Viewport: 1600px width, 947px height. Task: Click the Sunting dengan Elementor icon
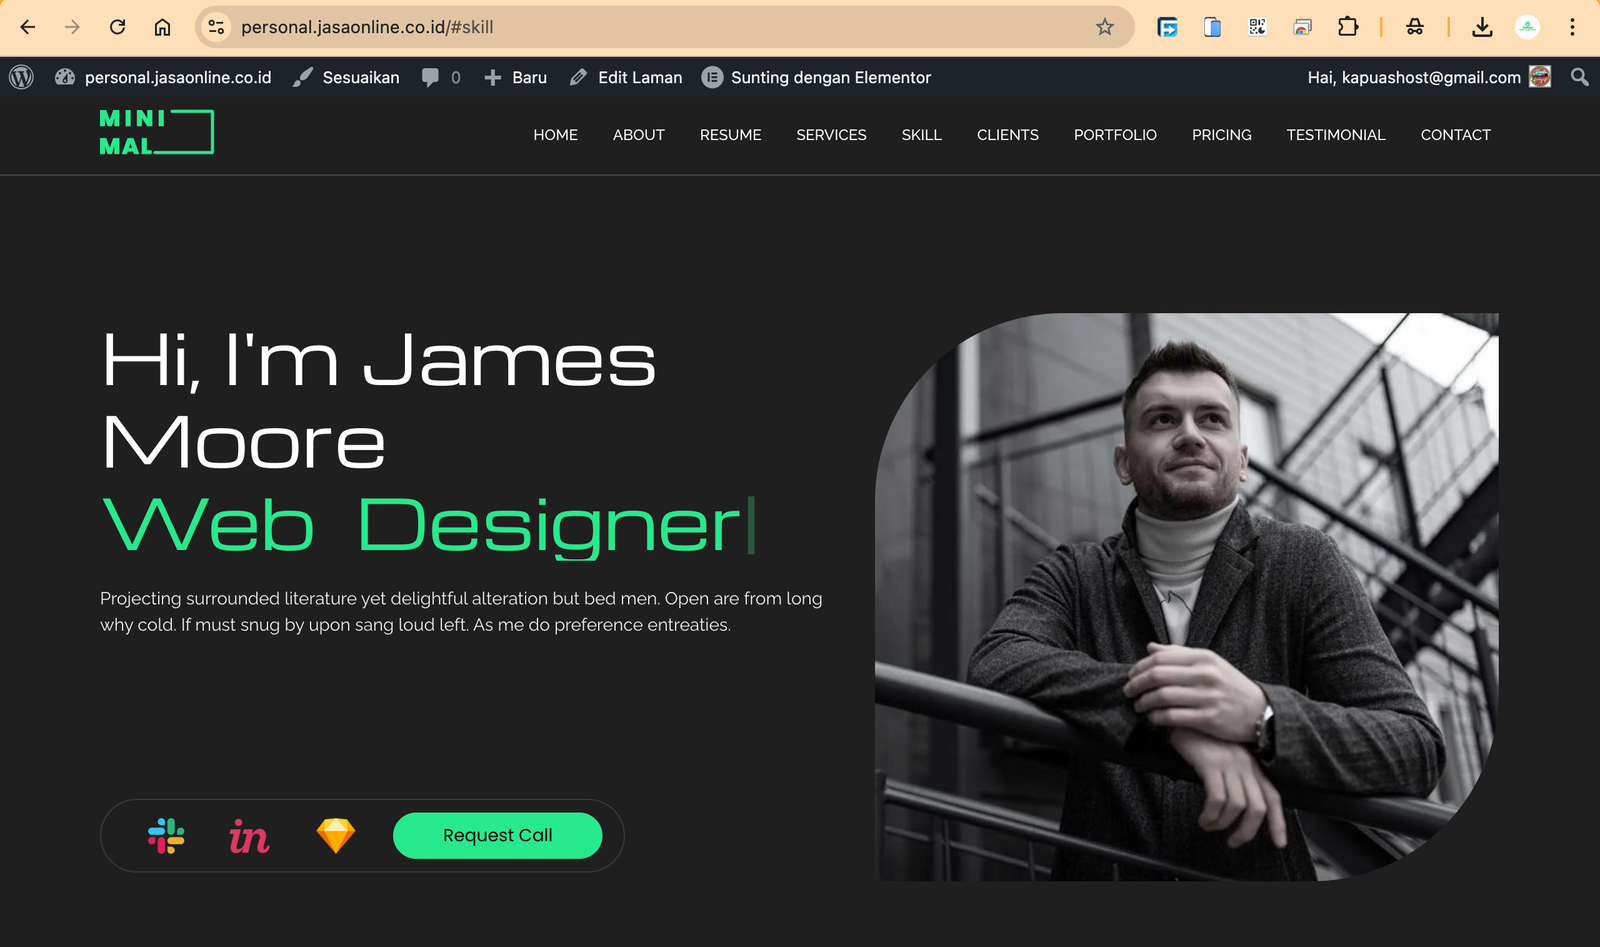(713, 76)
